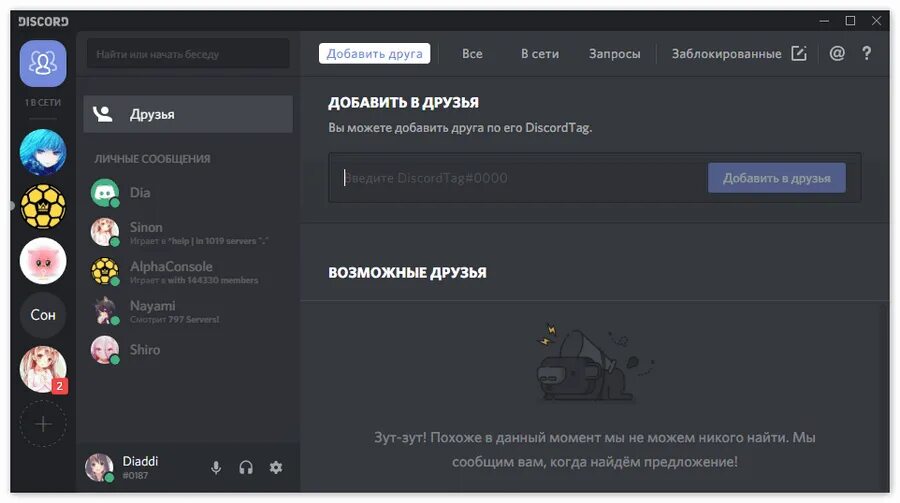Open direct message with AlphaConsole
Screen dimensions: 900x503
coord(188,272)
